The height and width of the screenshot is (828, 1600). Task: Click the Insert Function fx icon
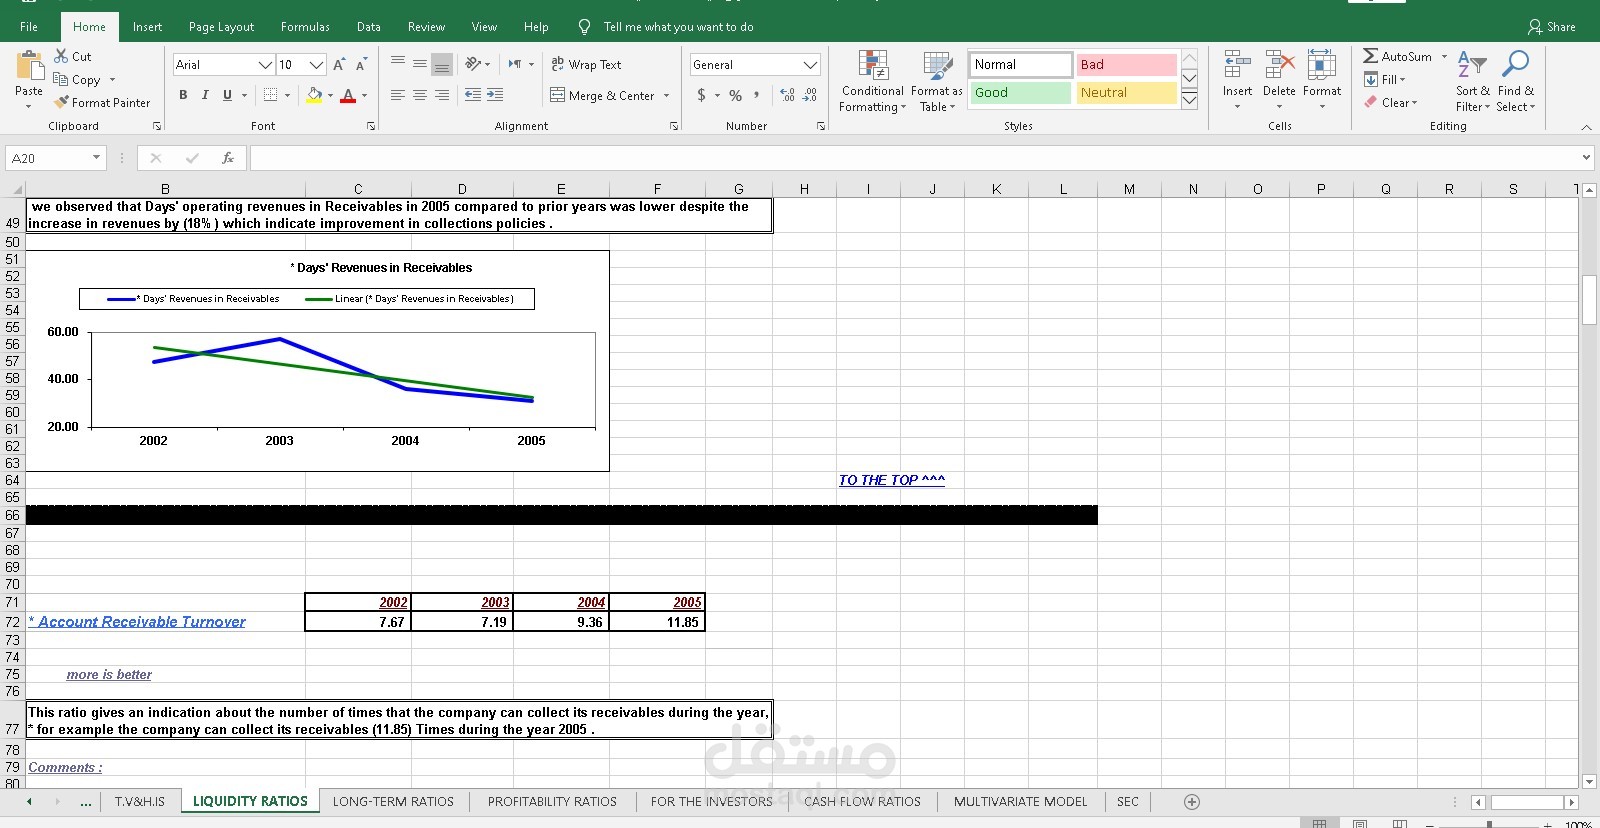pyautogui.click(x=228, y=158)
